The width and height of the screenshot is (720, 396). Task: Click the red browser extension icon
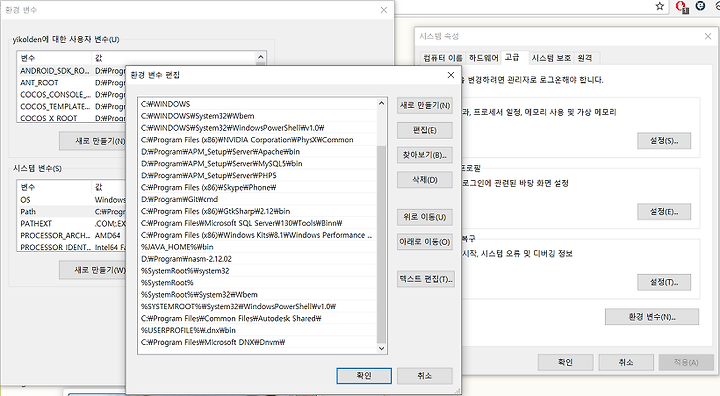point(681,7)
